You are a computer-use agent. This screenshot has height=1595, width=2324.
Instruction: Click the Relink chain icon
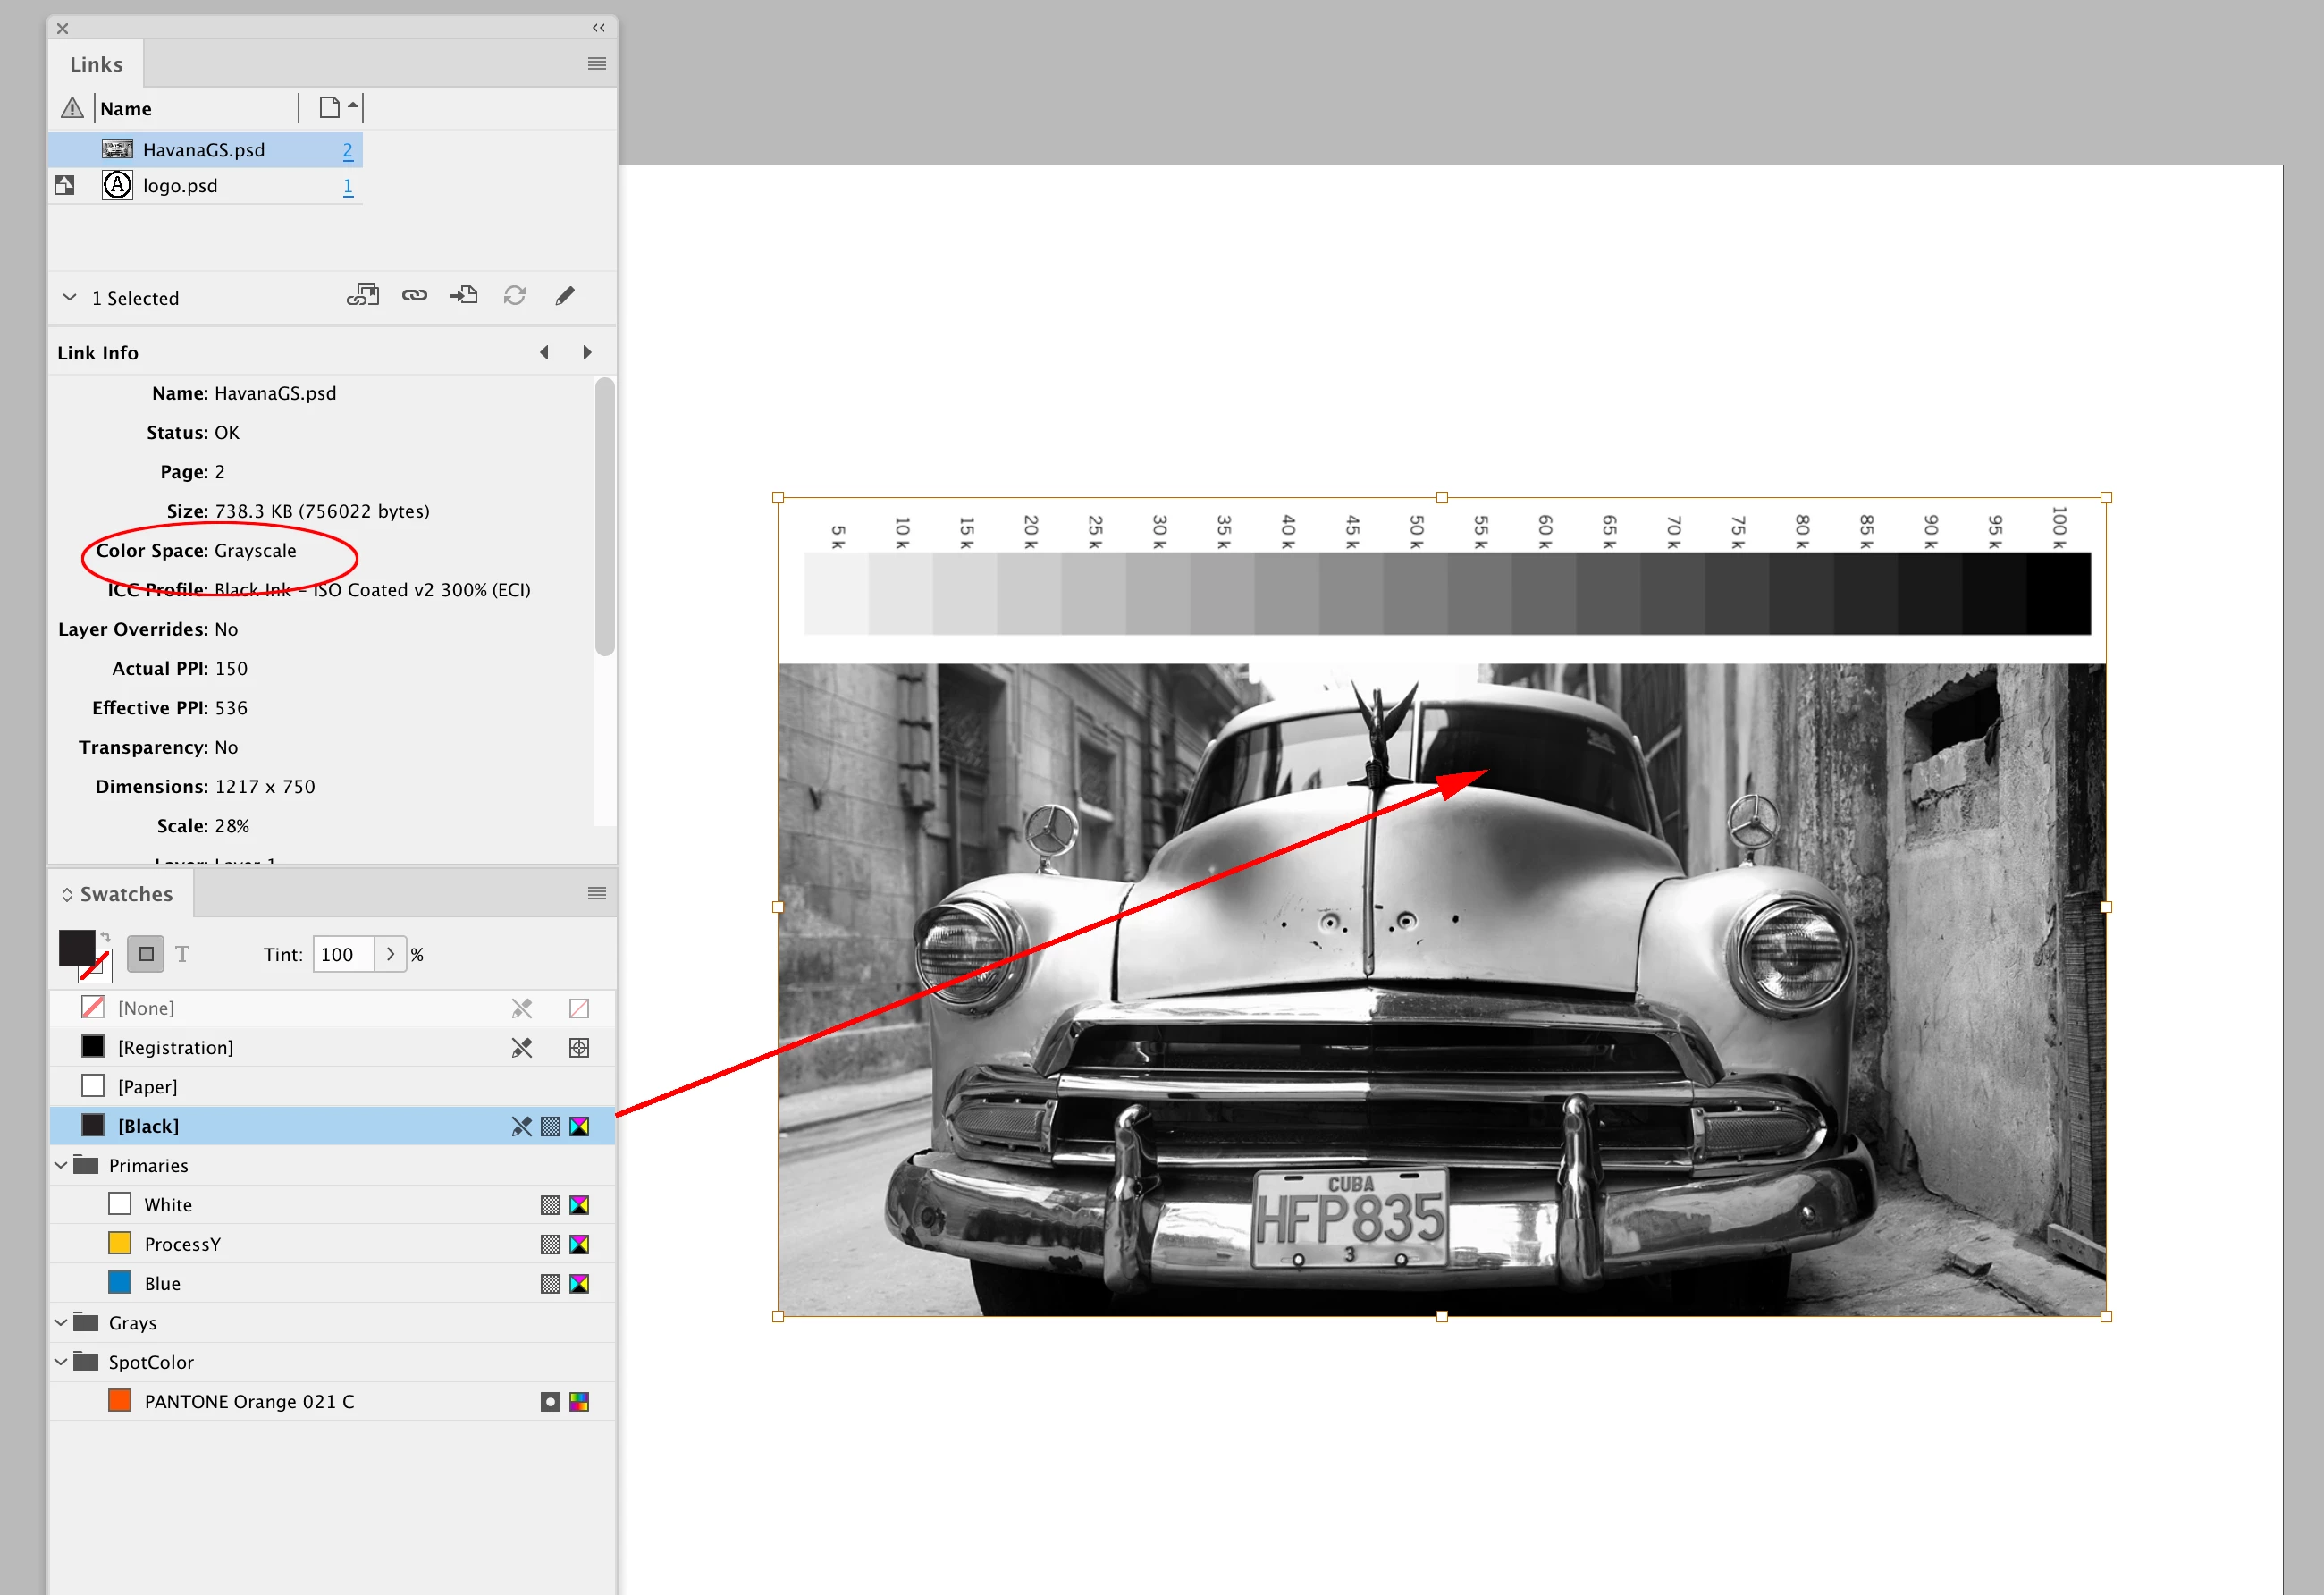pos(414,295)
